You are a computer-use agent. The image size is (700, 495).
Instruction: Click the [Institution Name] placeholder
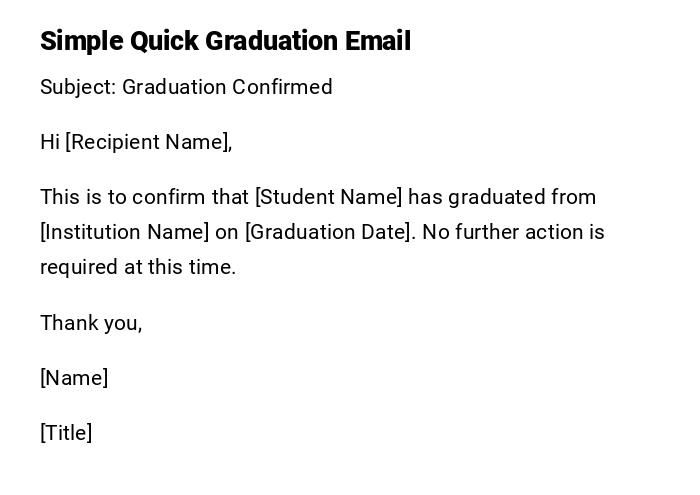(125, 232)
